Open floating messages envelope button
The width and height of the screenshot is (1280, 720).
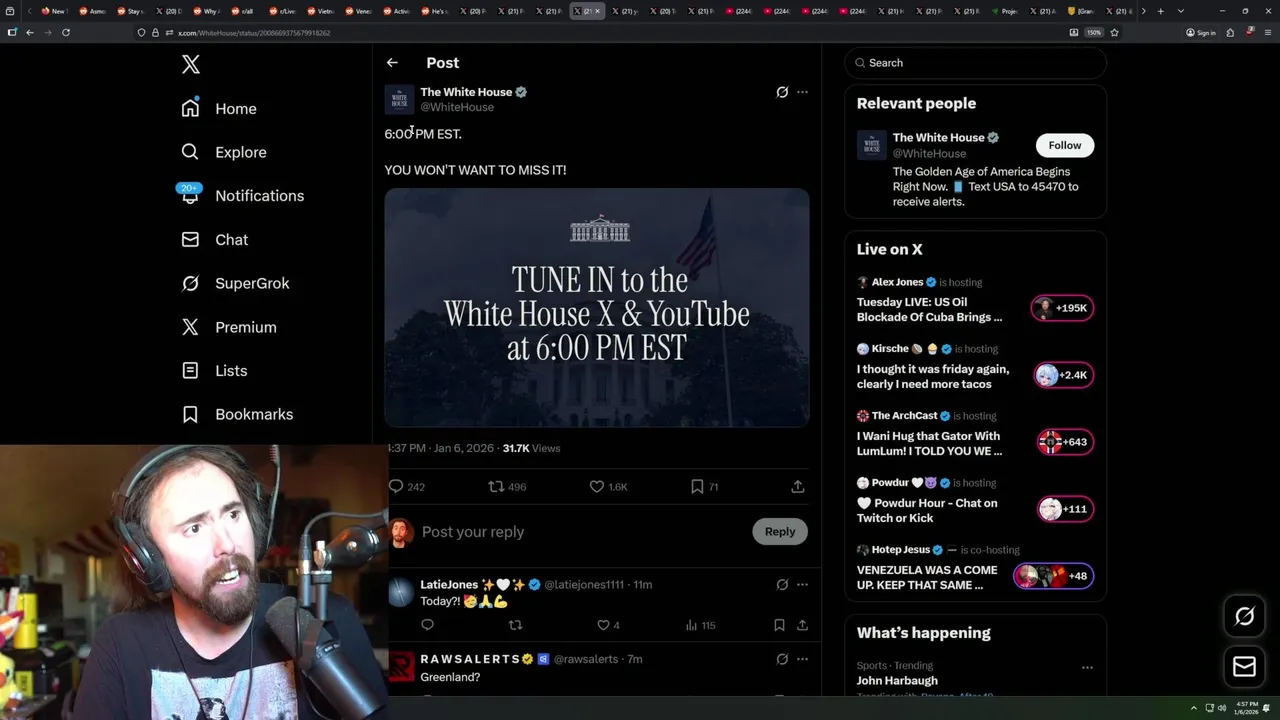[1244, 666]
